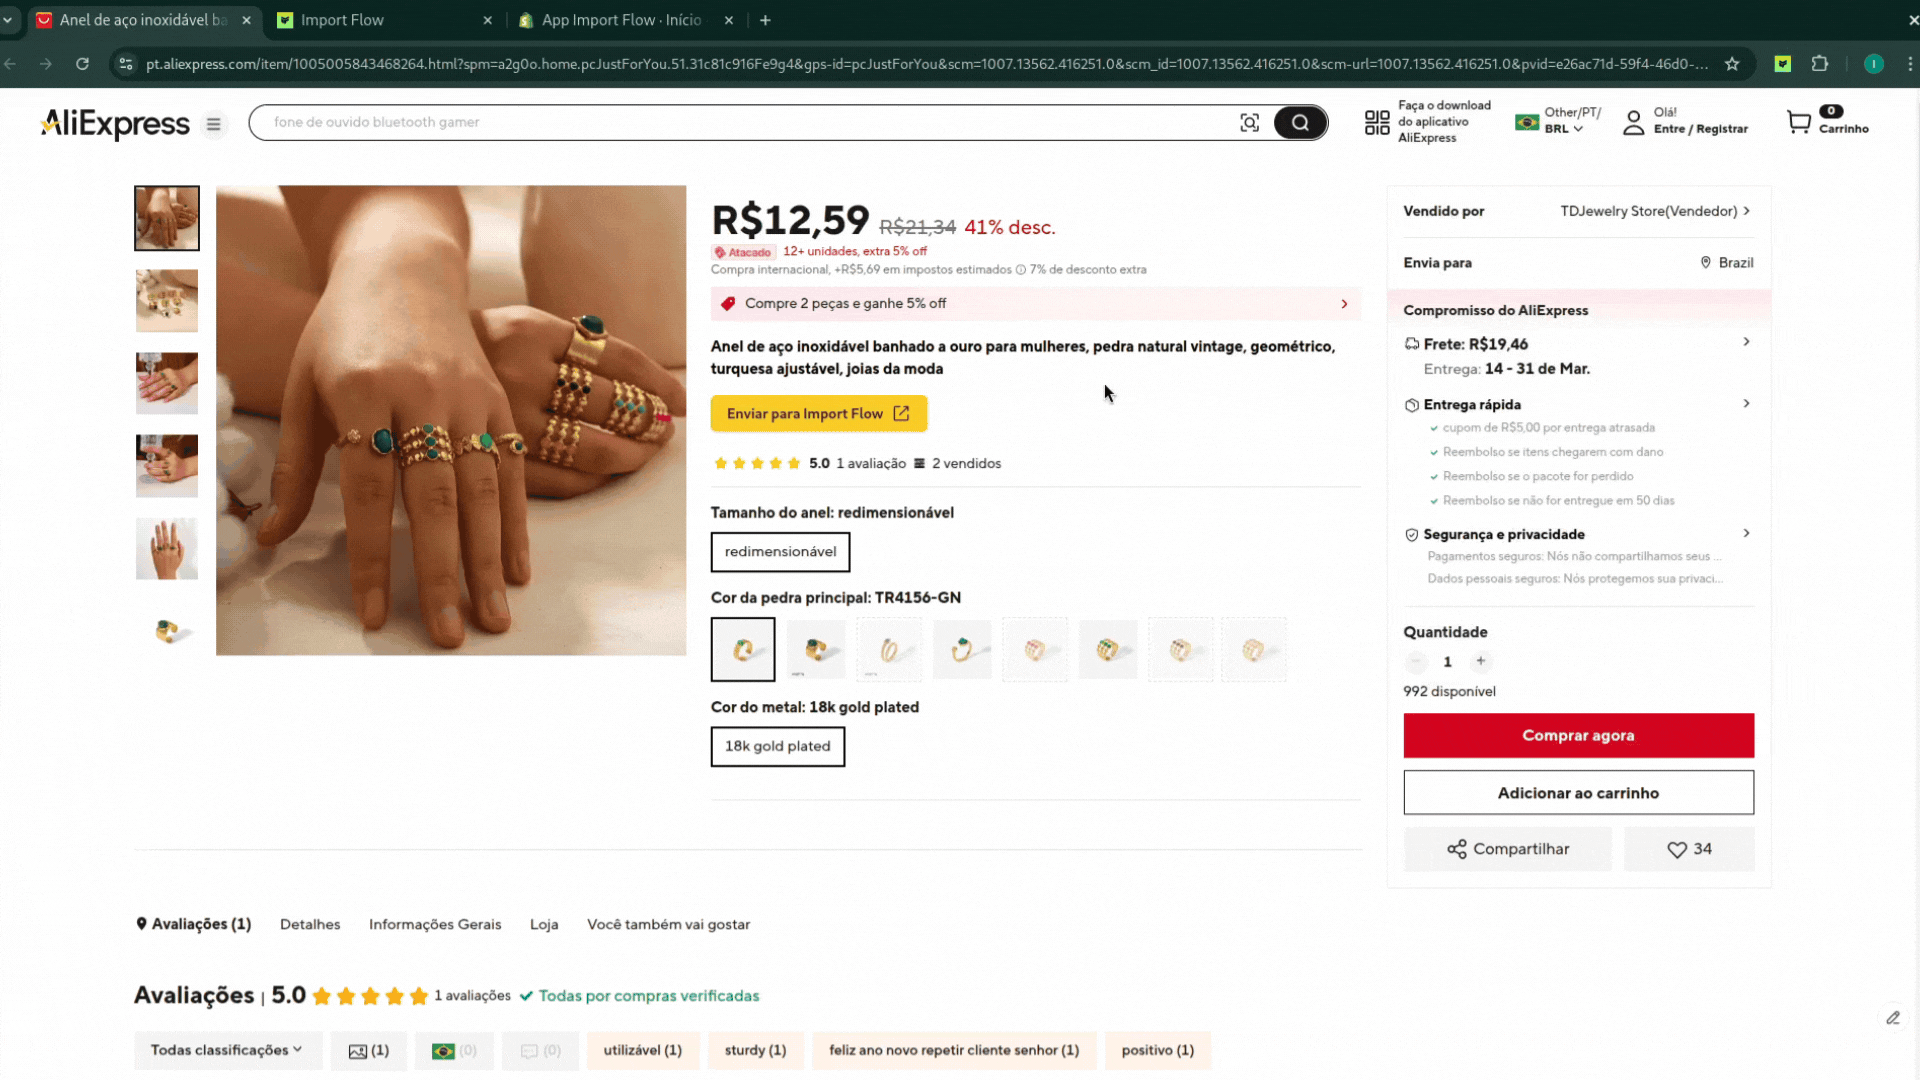Select the second stone color swatch
Image resolution: width=1920 pixels, height=1080 pixels.
(x=815, y=649)
